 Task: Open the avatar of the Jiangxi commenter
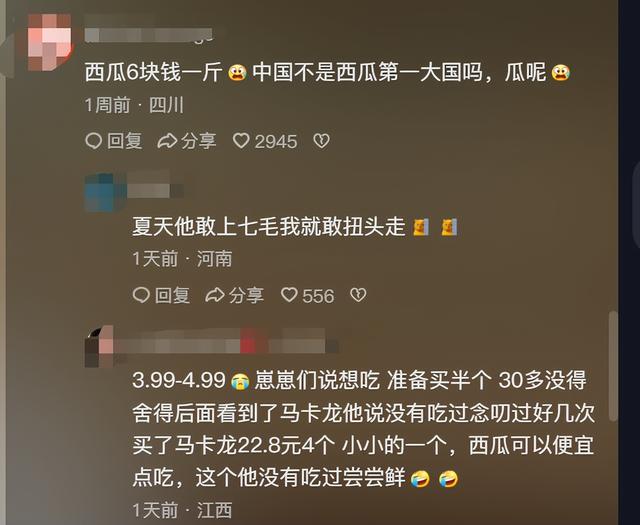tap(100, 347)
